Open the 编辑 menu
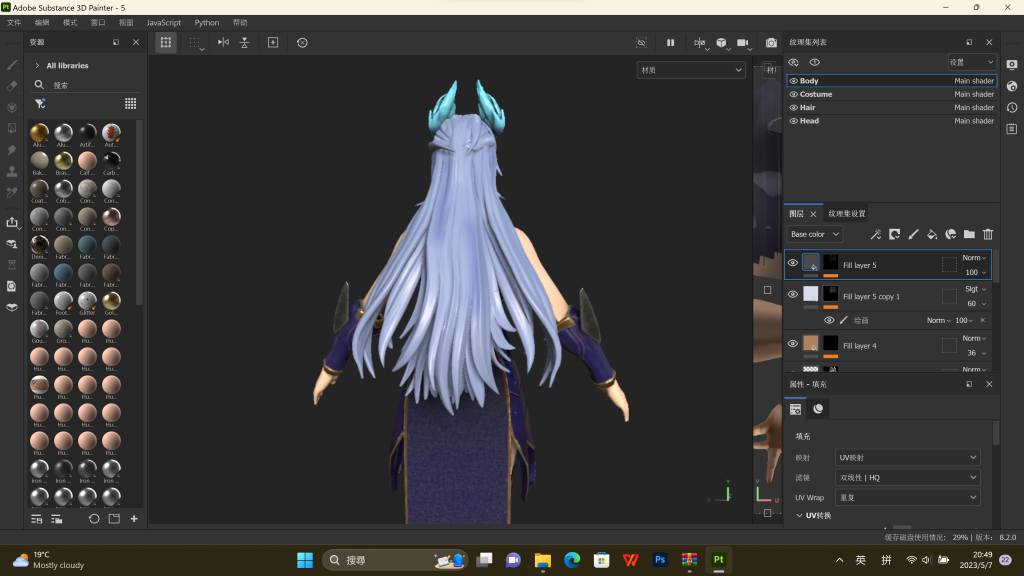 (42, 22)
